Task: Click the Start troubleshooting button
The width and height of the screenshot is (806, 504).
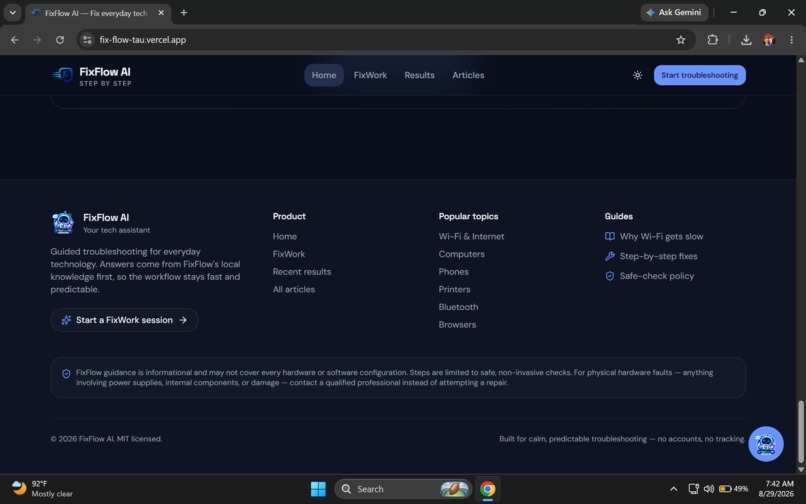Action: pos(700,75)
